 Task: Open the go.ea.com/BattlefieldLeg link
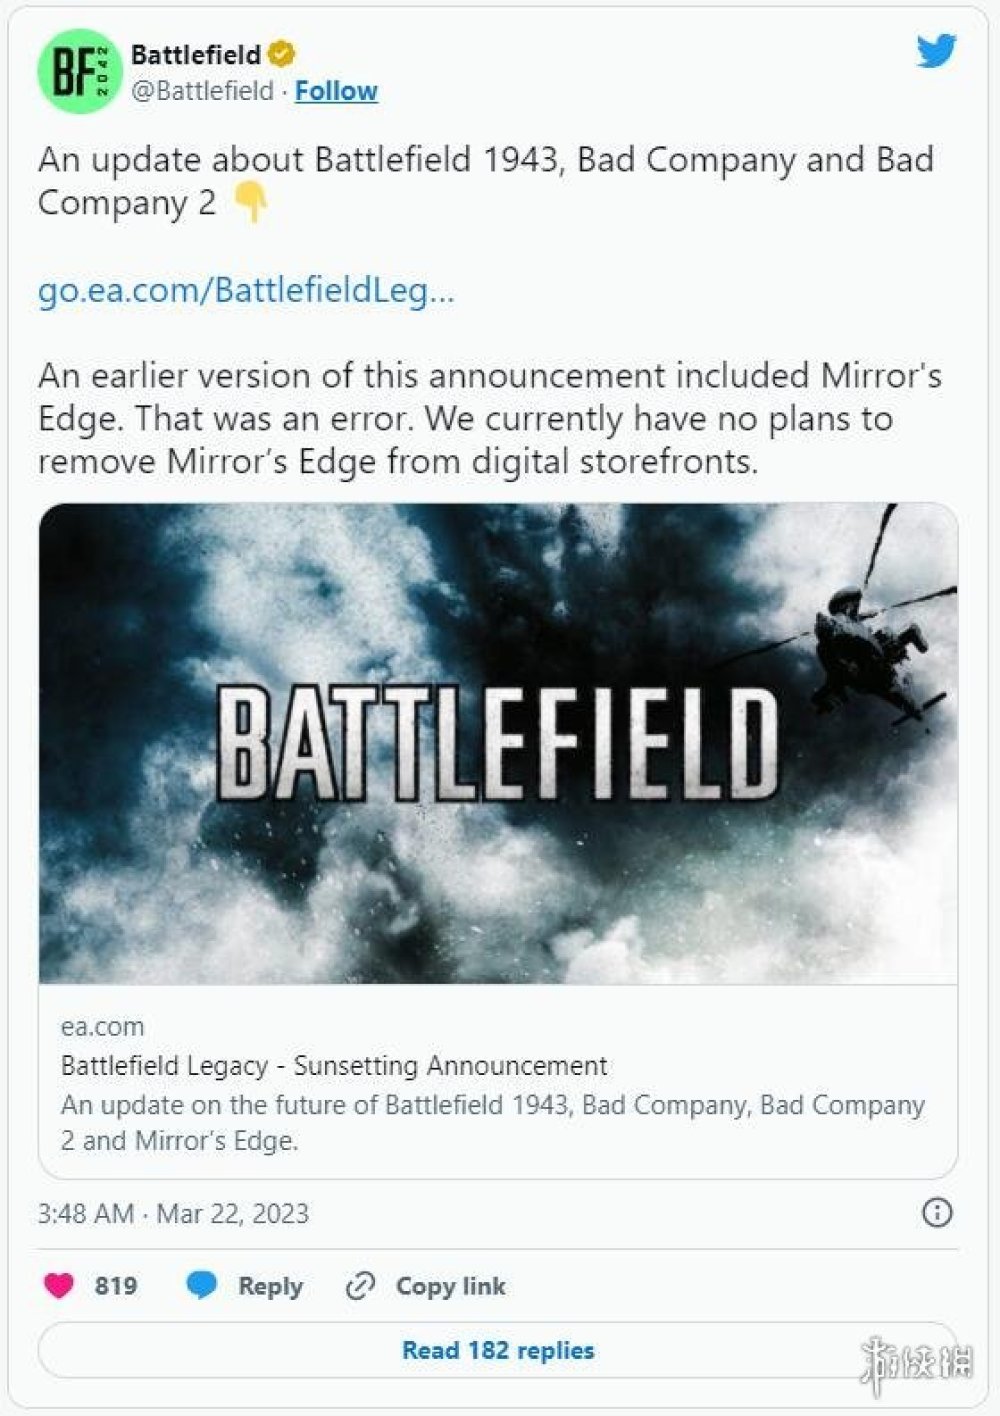(x=246, y=290)
